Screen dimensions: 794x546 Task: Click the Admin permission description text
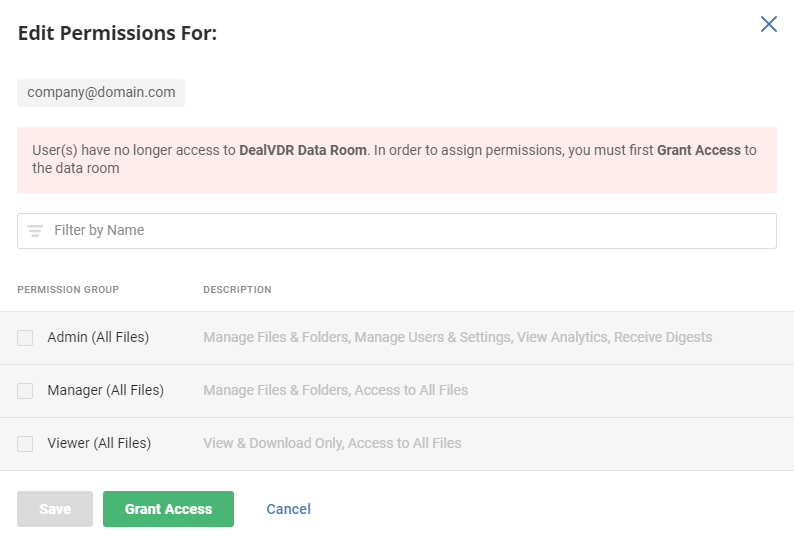point(457,338)
